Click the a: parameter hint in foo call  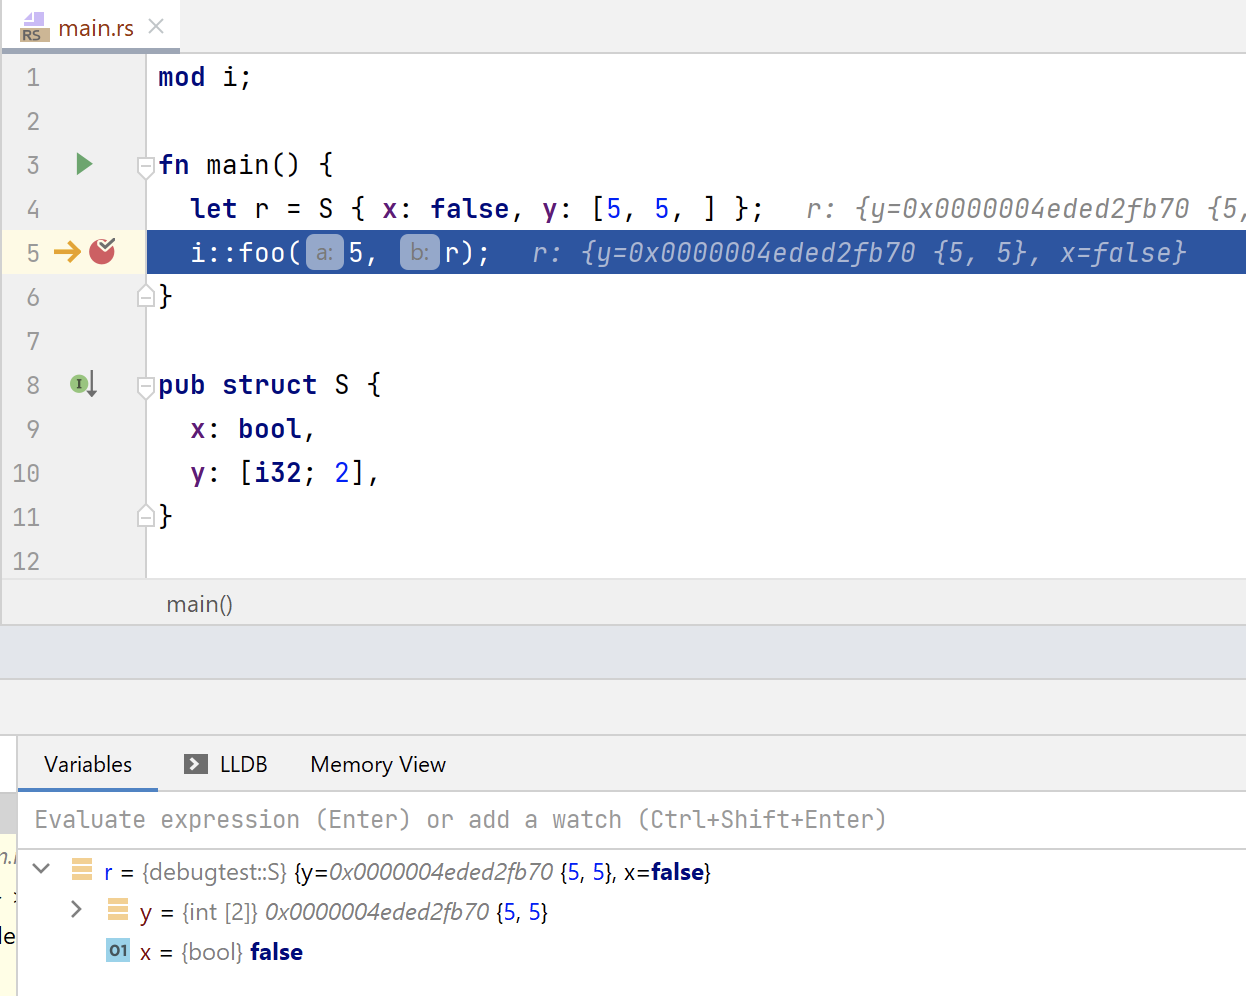pos(324,253)
